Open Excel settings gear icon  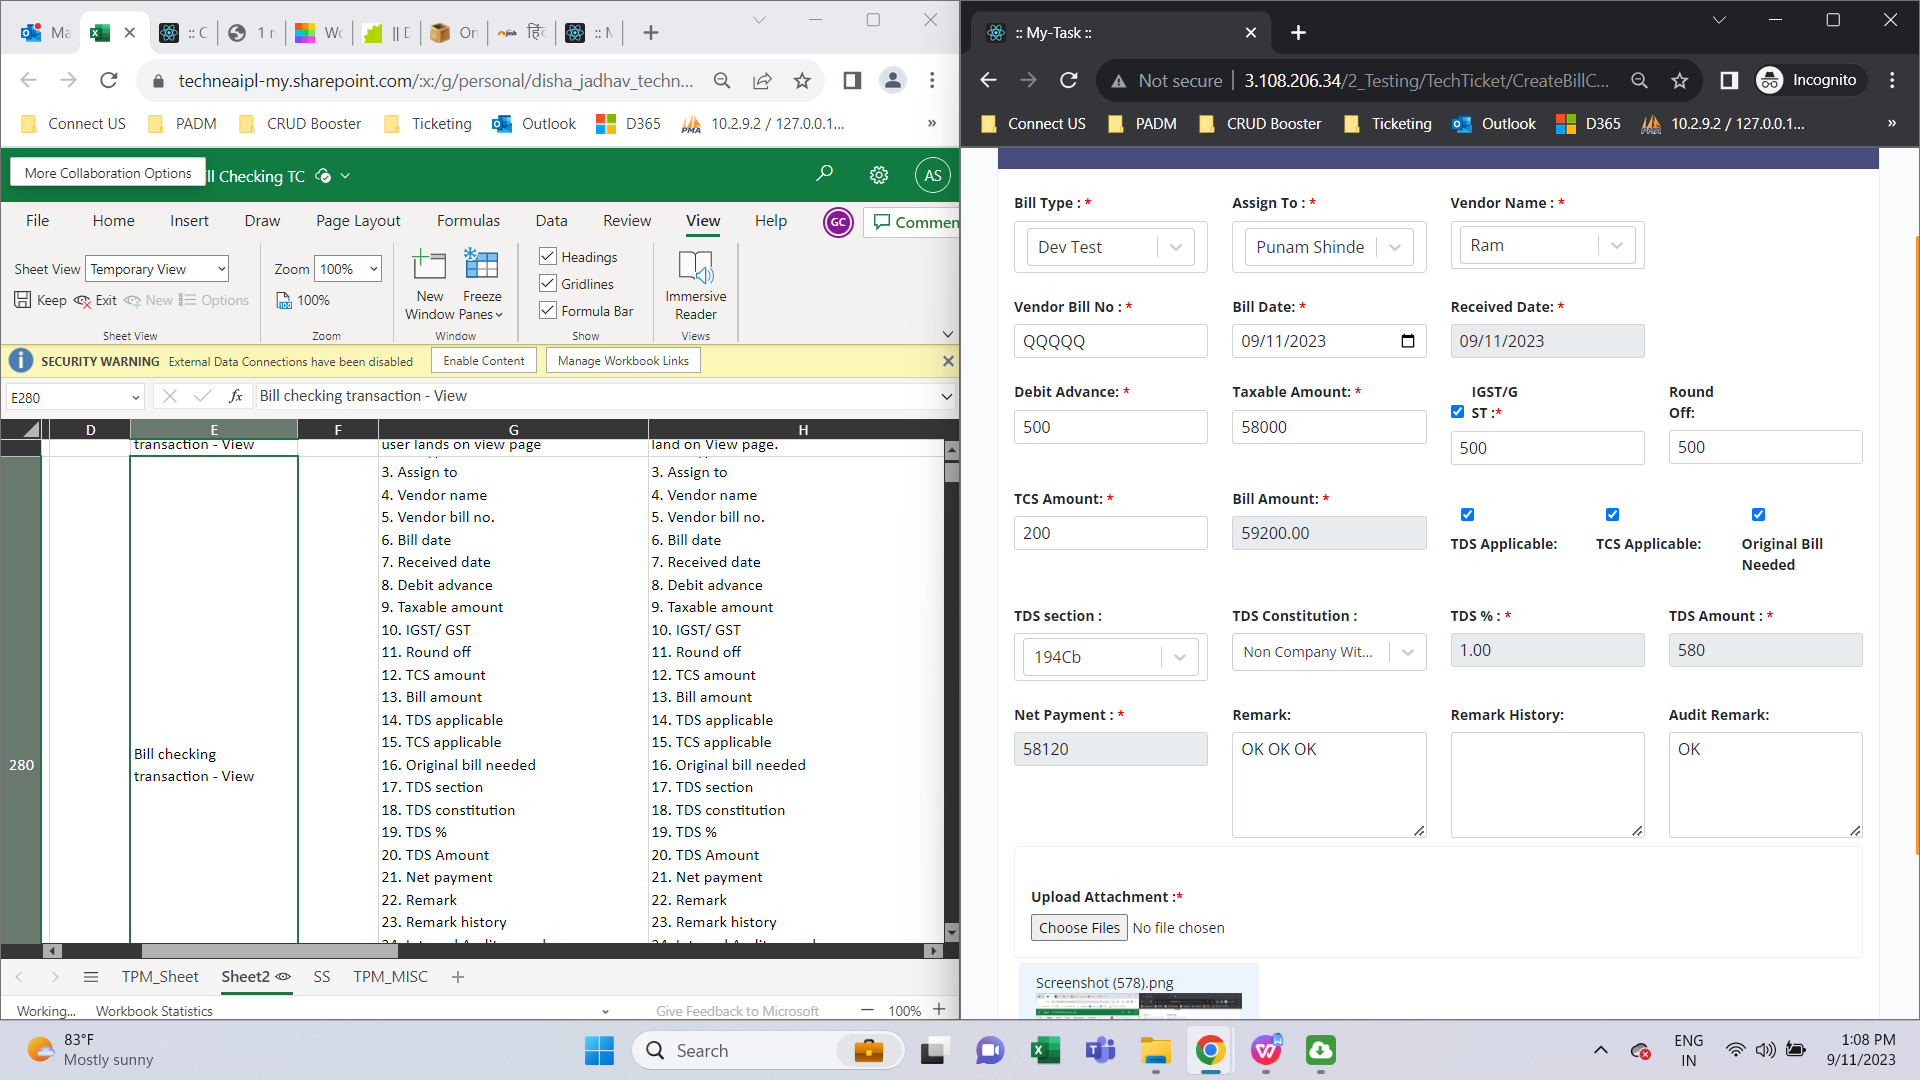coord(879,175)
